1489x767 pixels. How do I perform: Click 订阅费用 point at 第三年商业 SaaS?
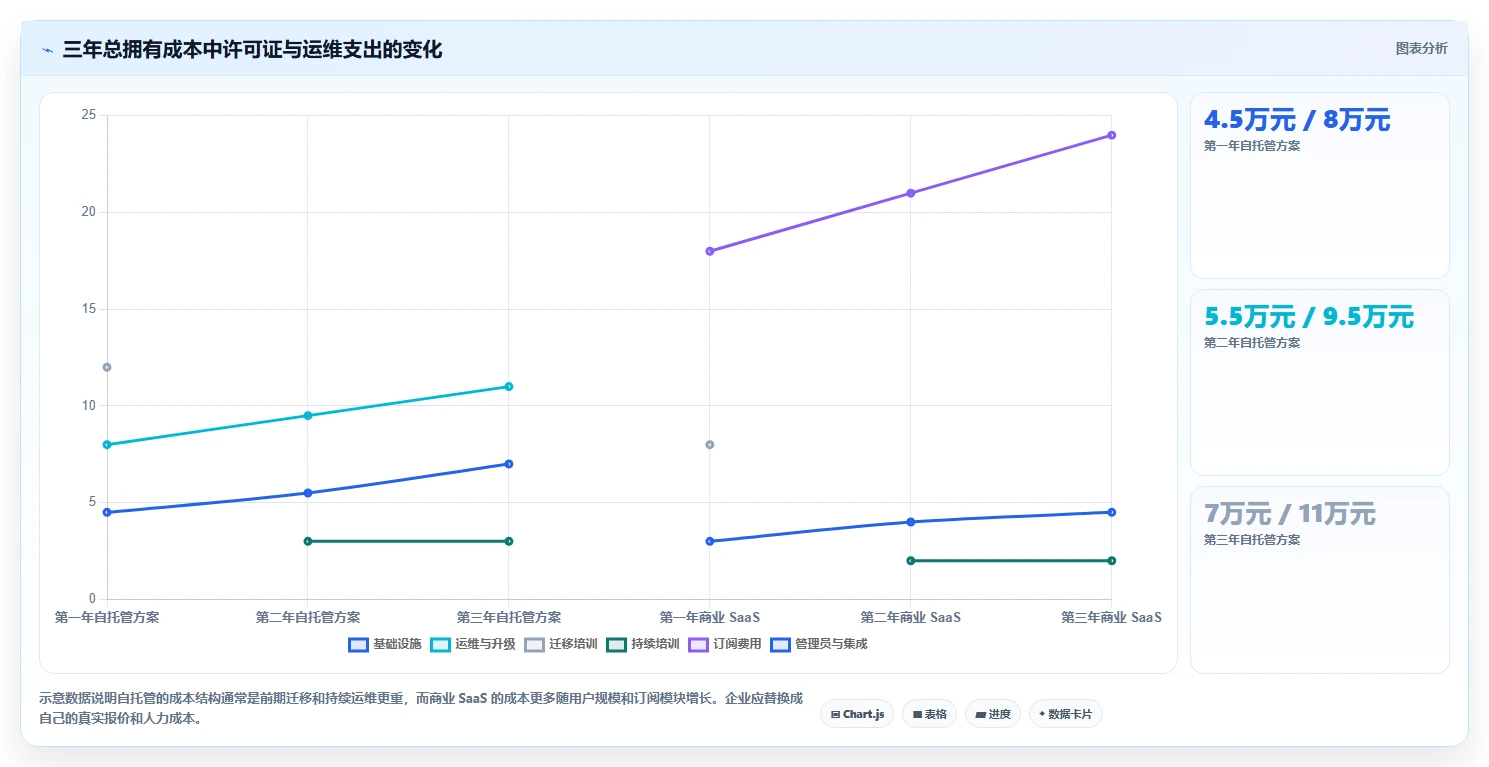pos(1111,135)
